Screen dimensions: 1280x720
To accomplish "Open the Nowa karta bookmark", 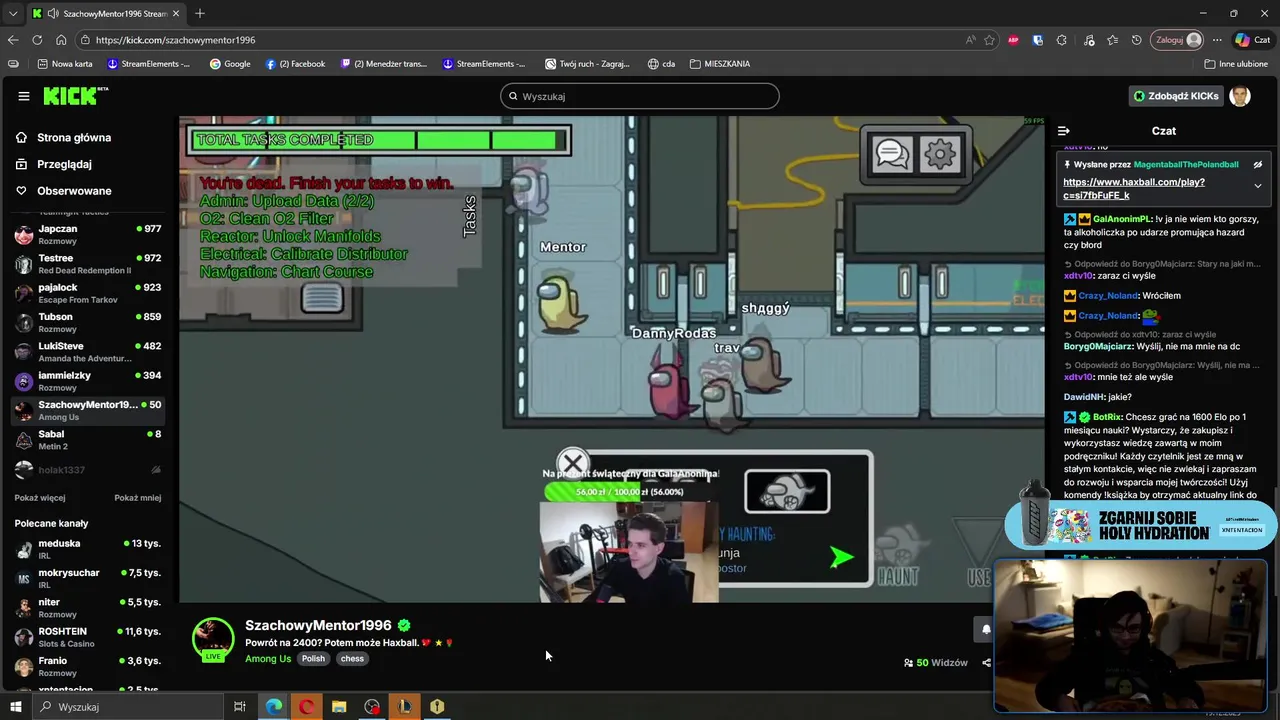I will (64, 64).
